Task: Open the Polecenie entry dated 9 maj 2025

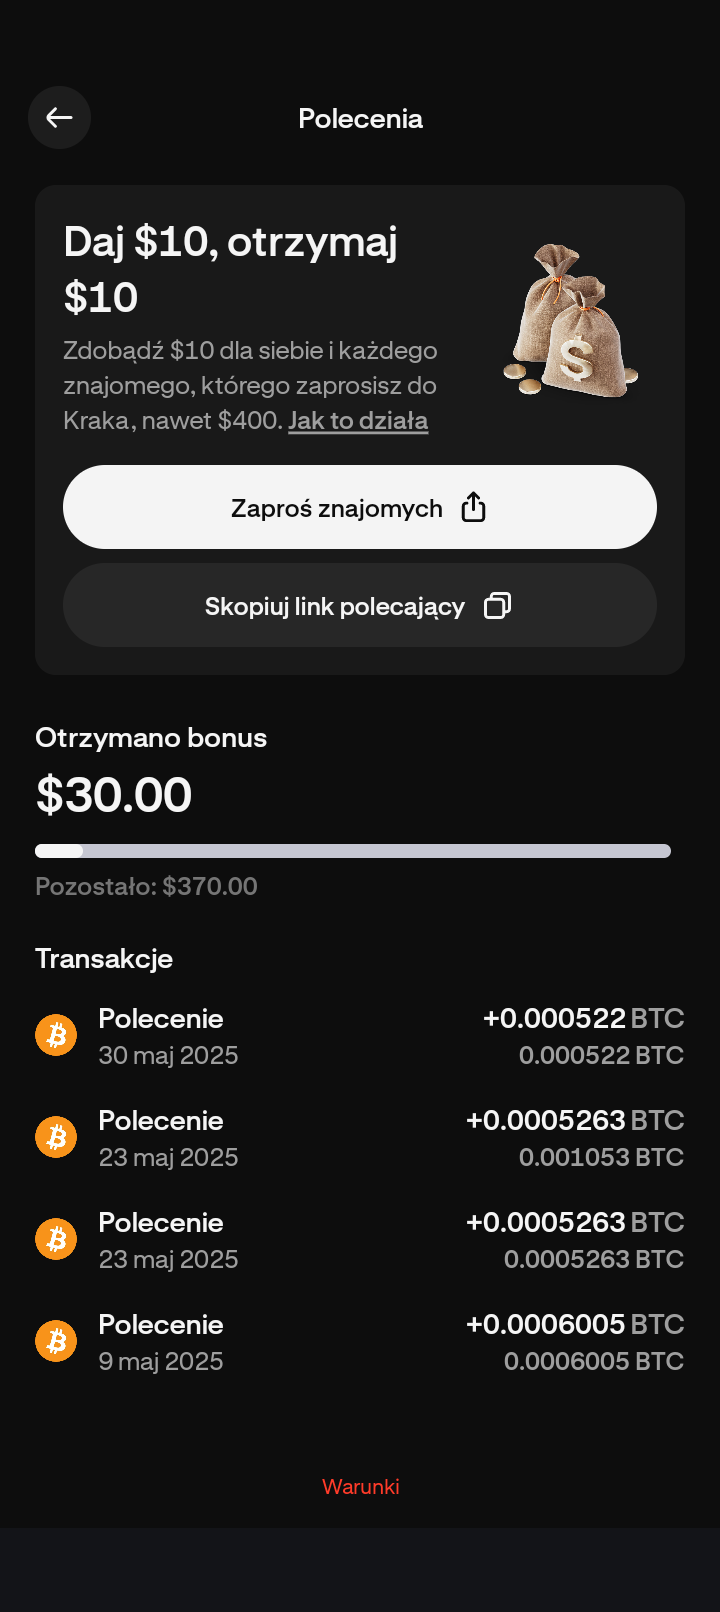Action: [x=161, y=1342]
